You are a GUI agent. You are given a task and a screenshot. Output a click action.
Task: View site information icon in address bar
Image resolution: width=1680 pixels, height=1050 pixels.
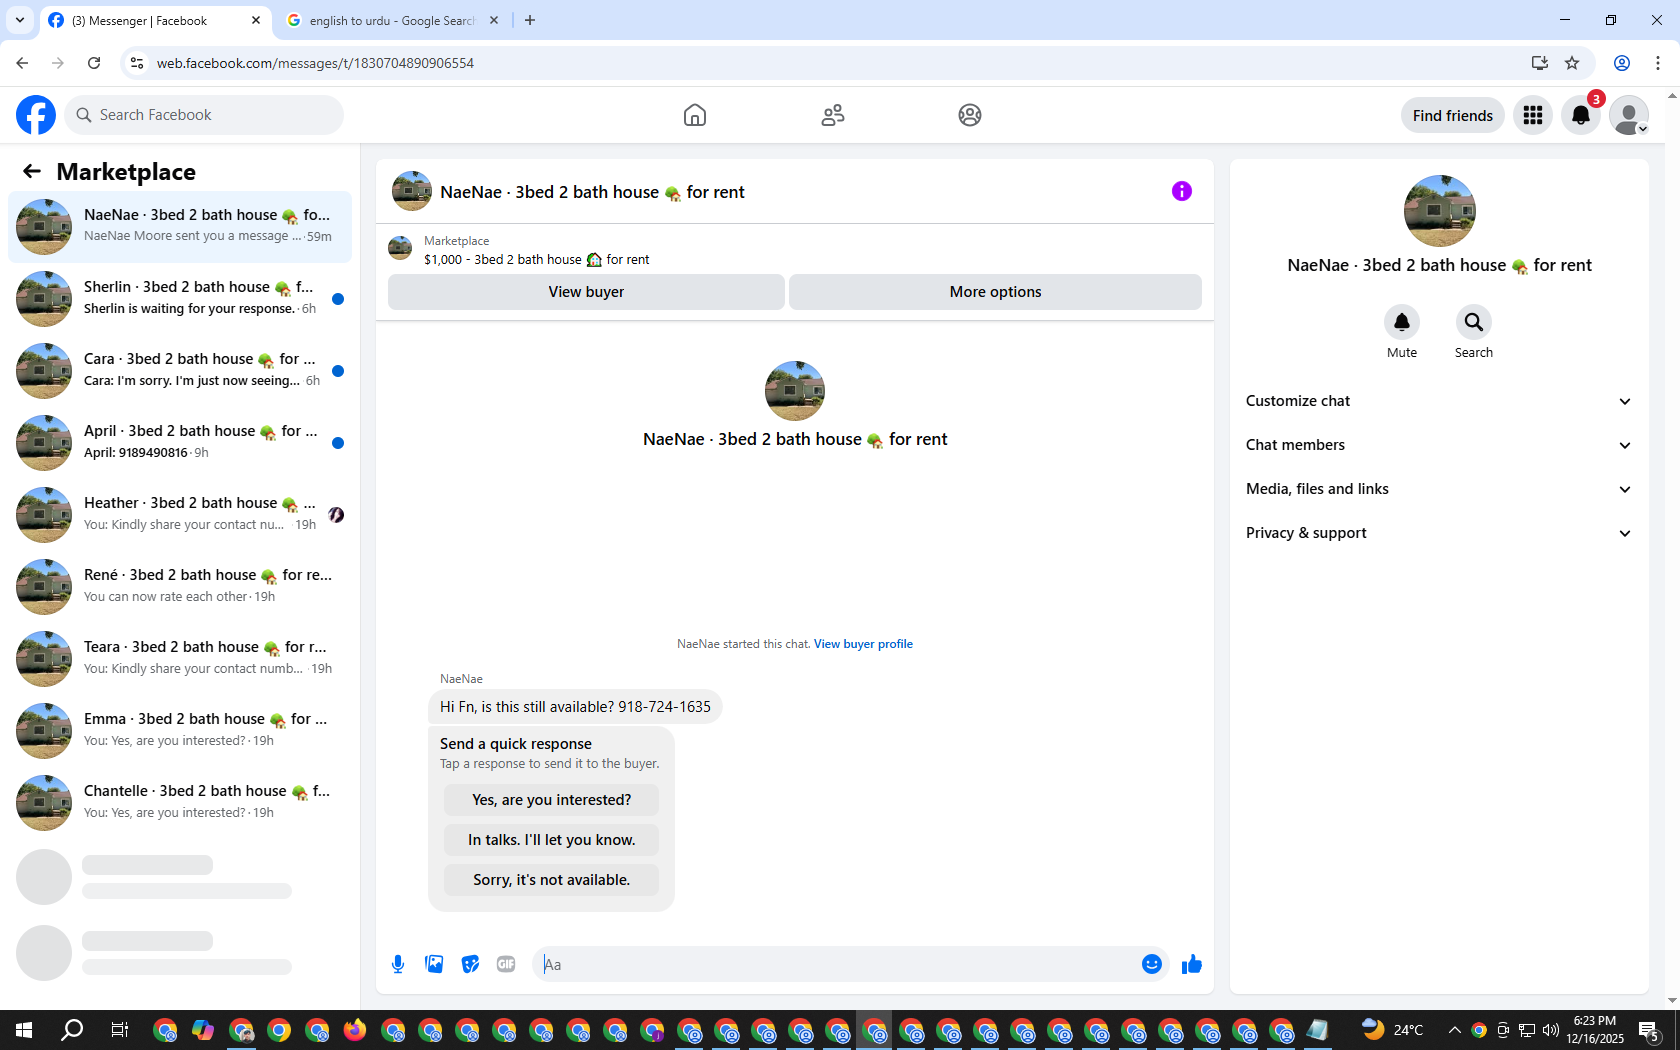pyautogui.click(x=137, y=63)
